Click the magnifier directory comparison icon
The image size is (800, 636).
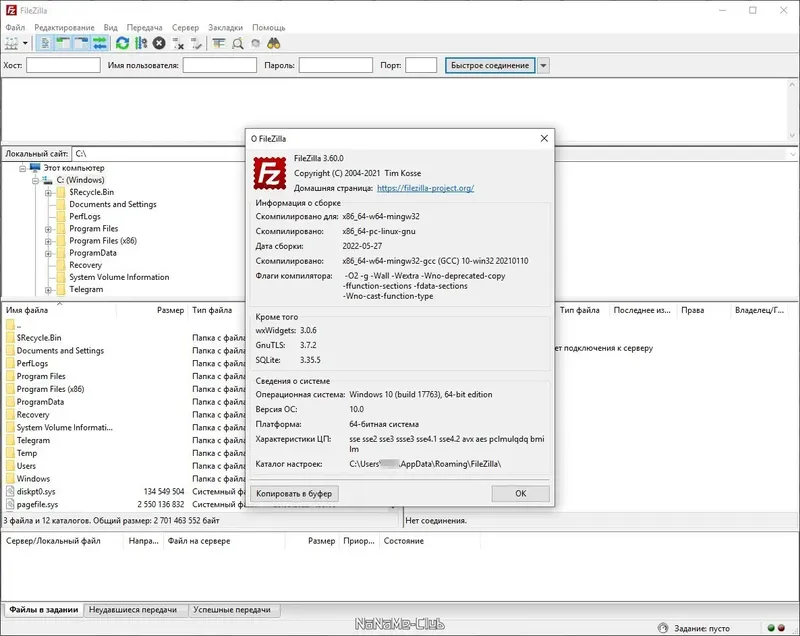click(238, 44)
